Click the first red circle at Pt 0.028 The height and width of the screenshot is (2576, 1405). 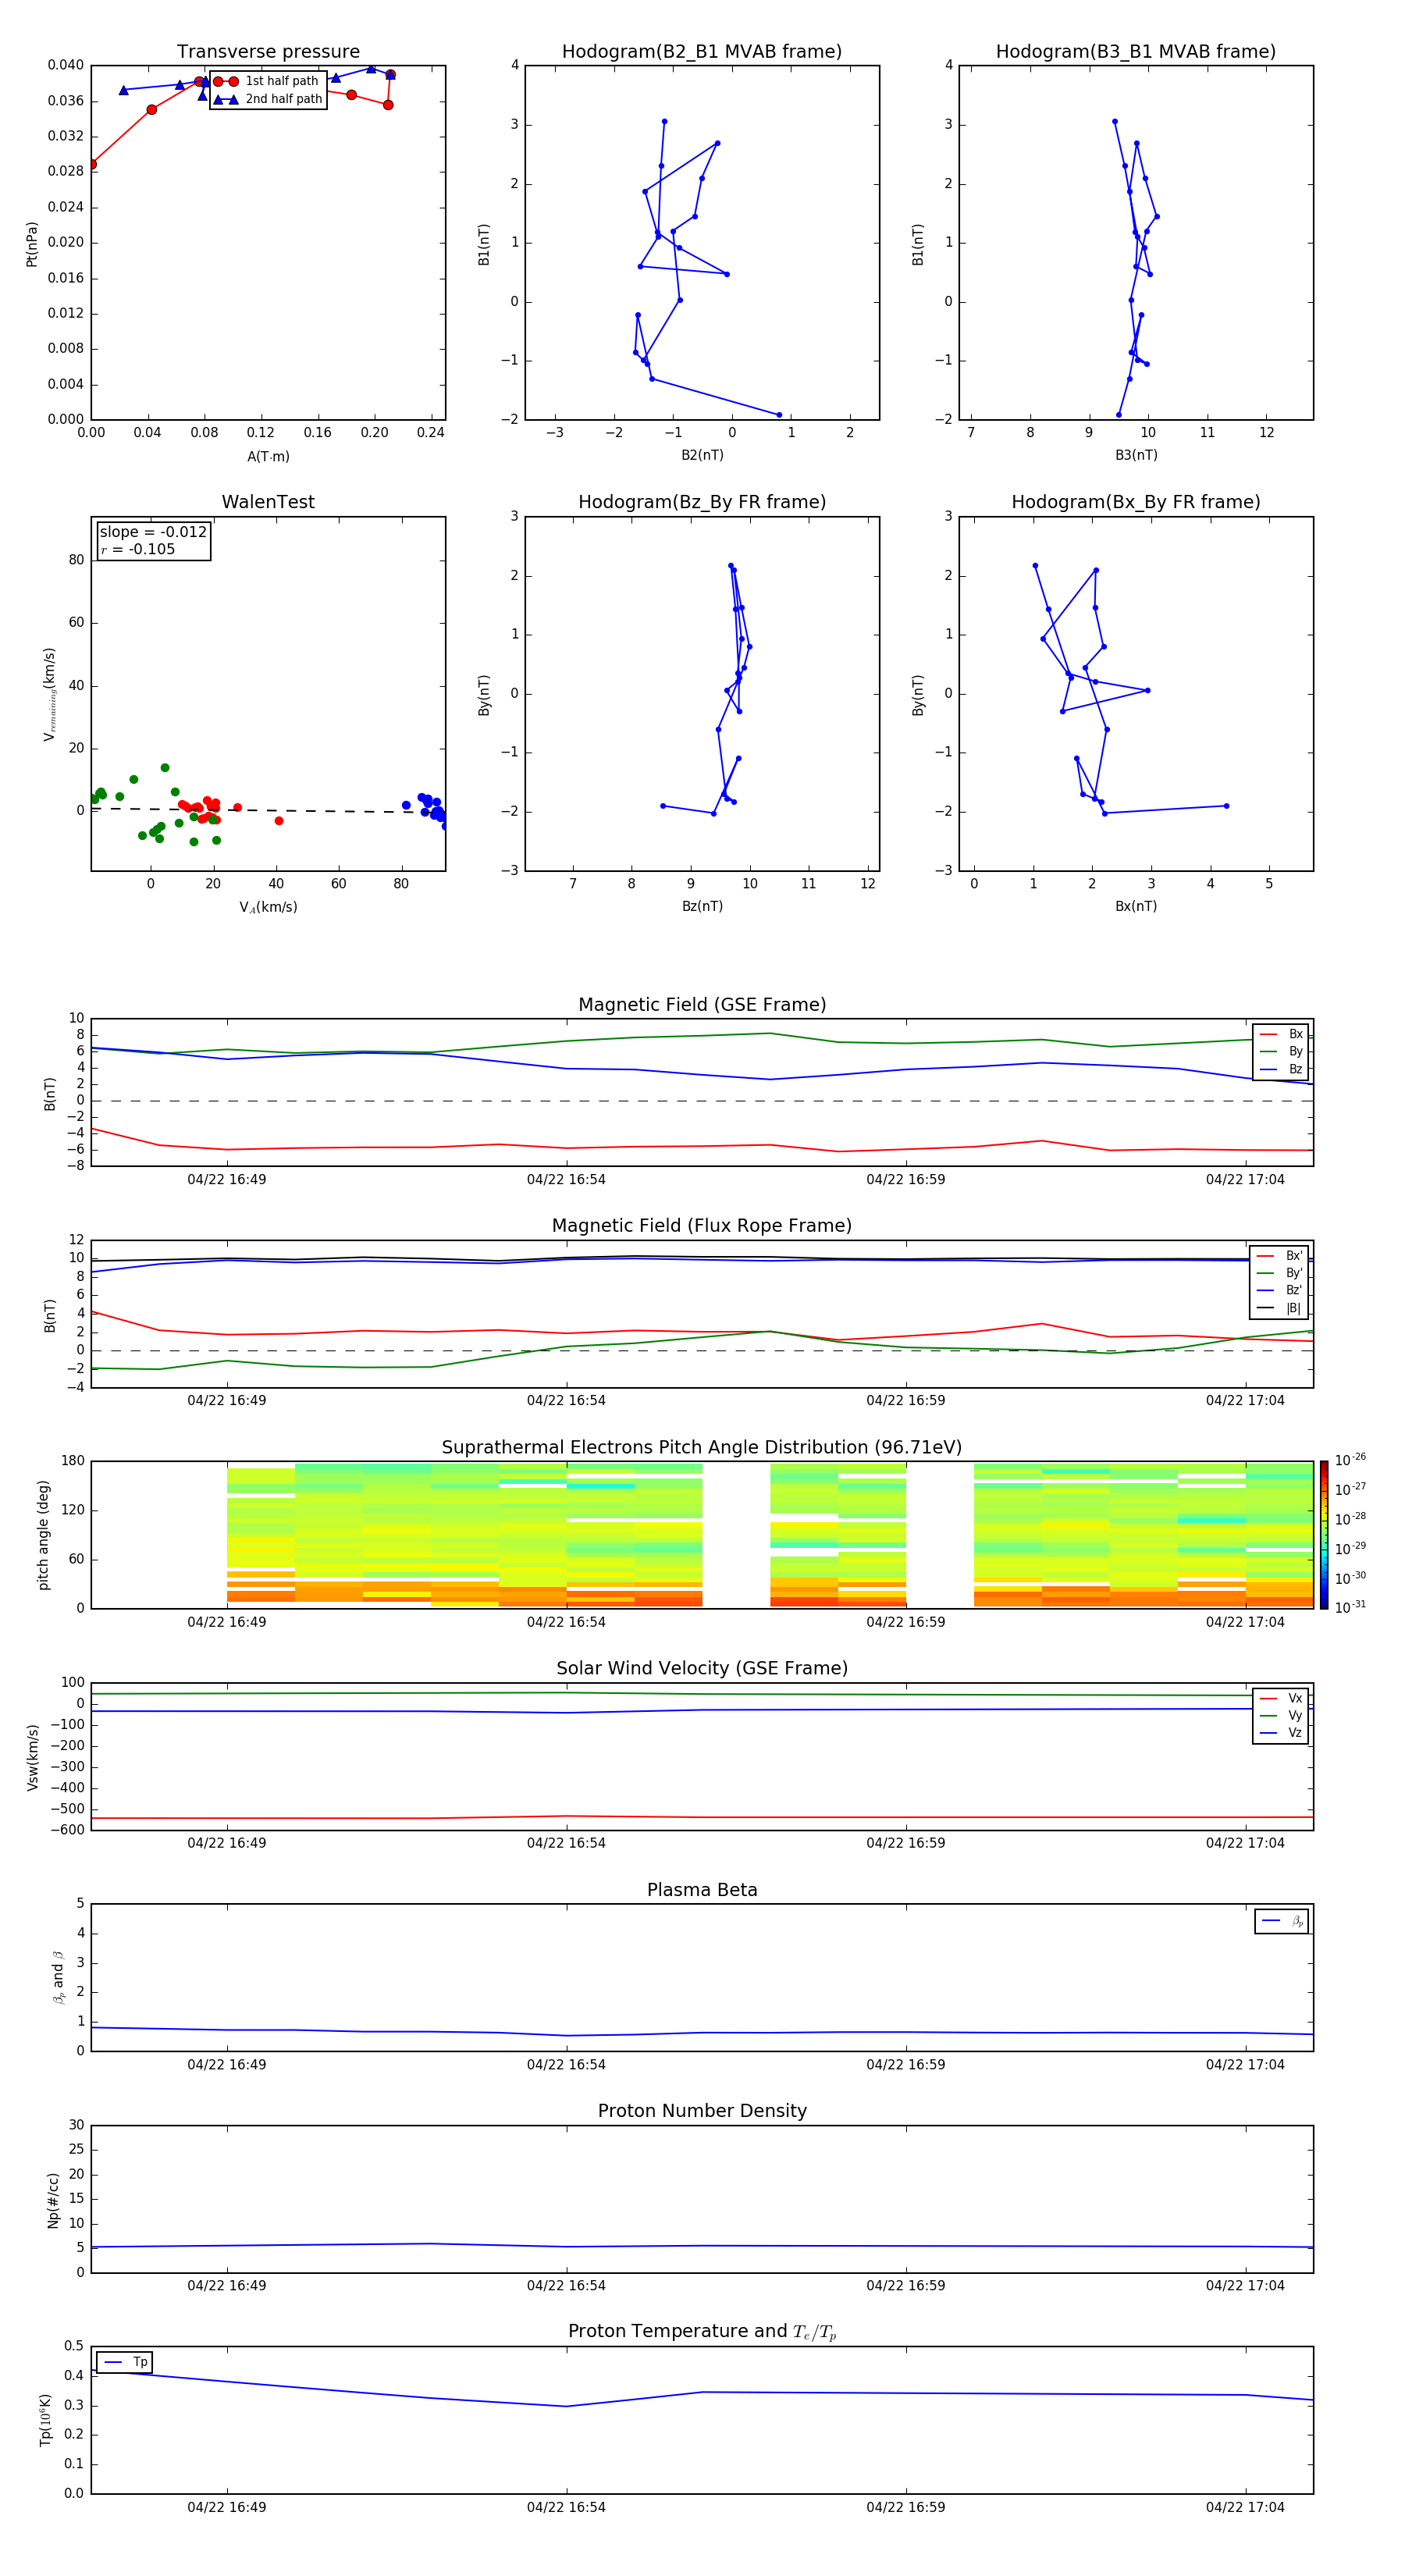click(92, 164)
